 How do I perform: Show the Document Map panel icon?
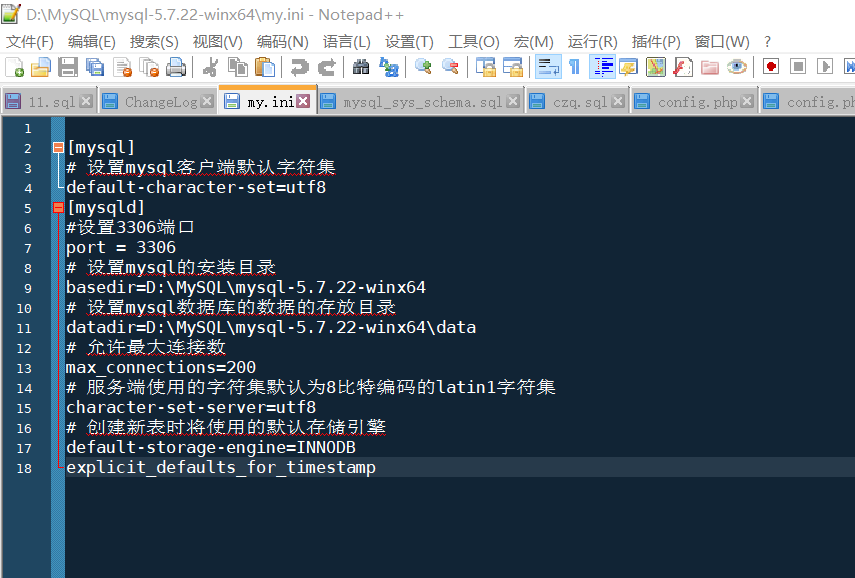pos(656,67)
